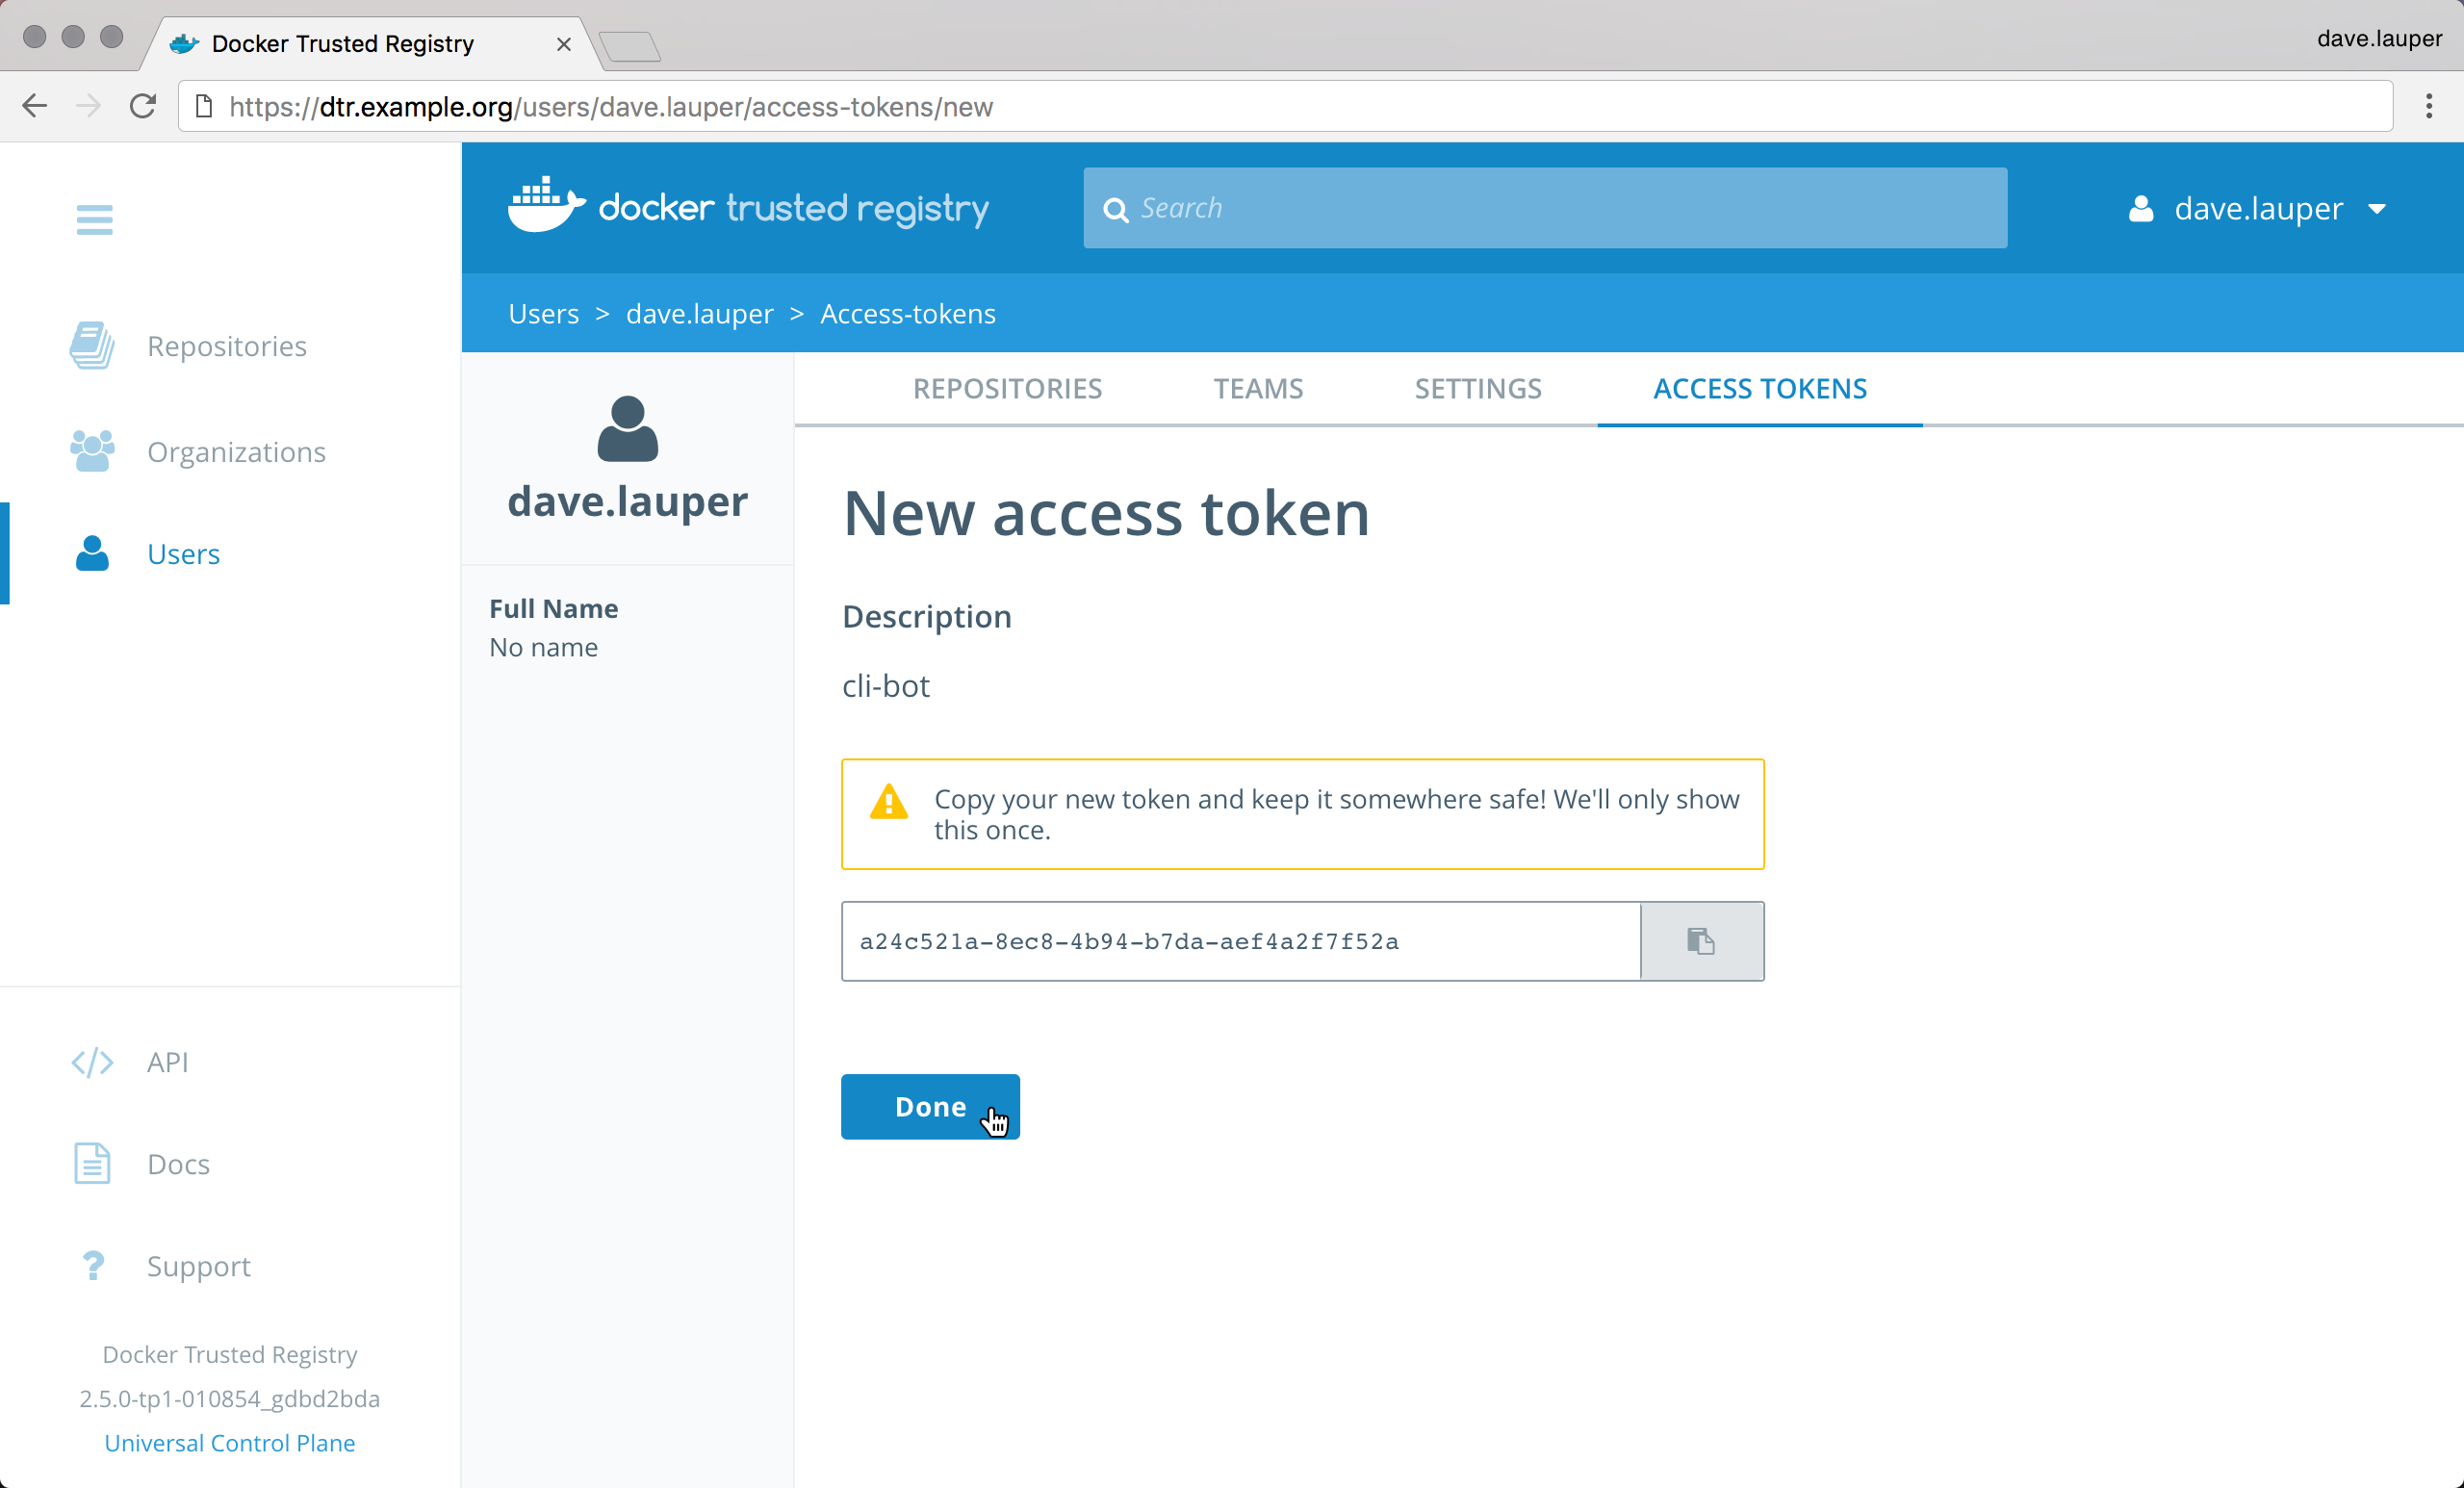Open the browser three-dot menu

2428,106
